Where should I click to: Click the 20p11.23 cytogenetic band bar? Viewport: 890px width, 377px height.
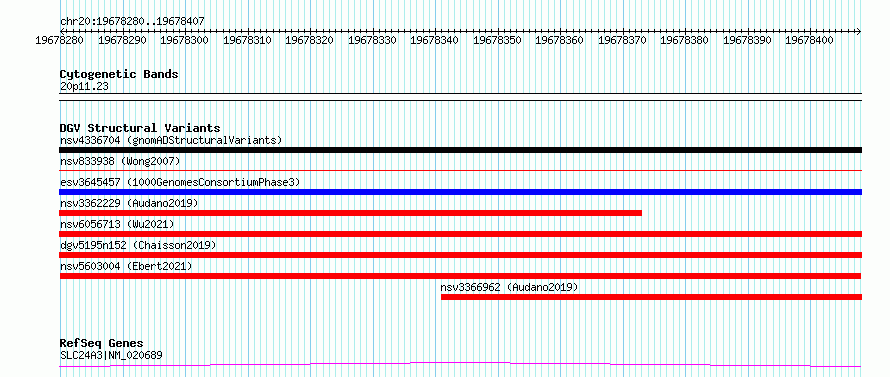[x=460, y=97]
